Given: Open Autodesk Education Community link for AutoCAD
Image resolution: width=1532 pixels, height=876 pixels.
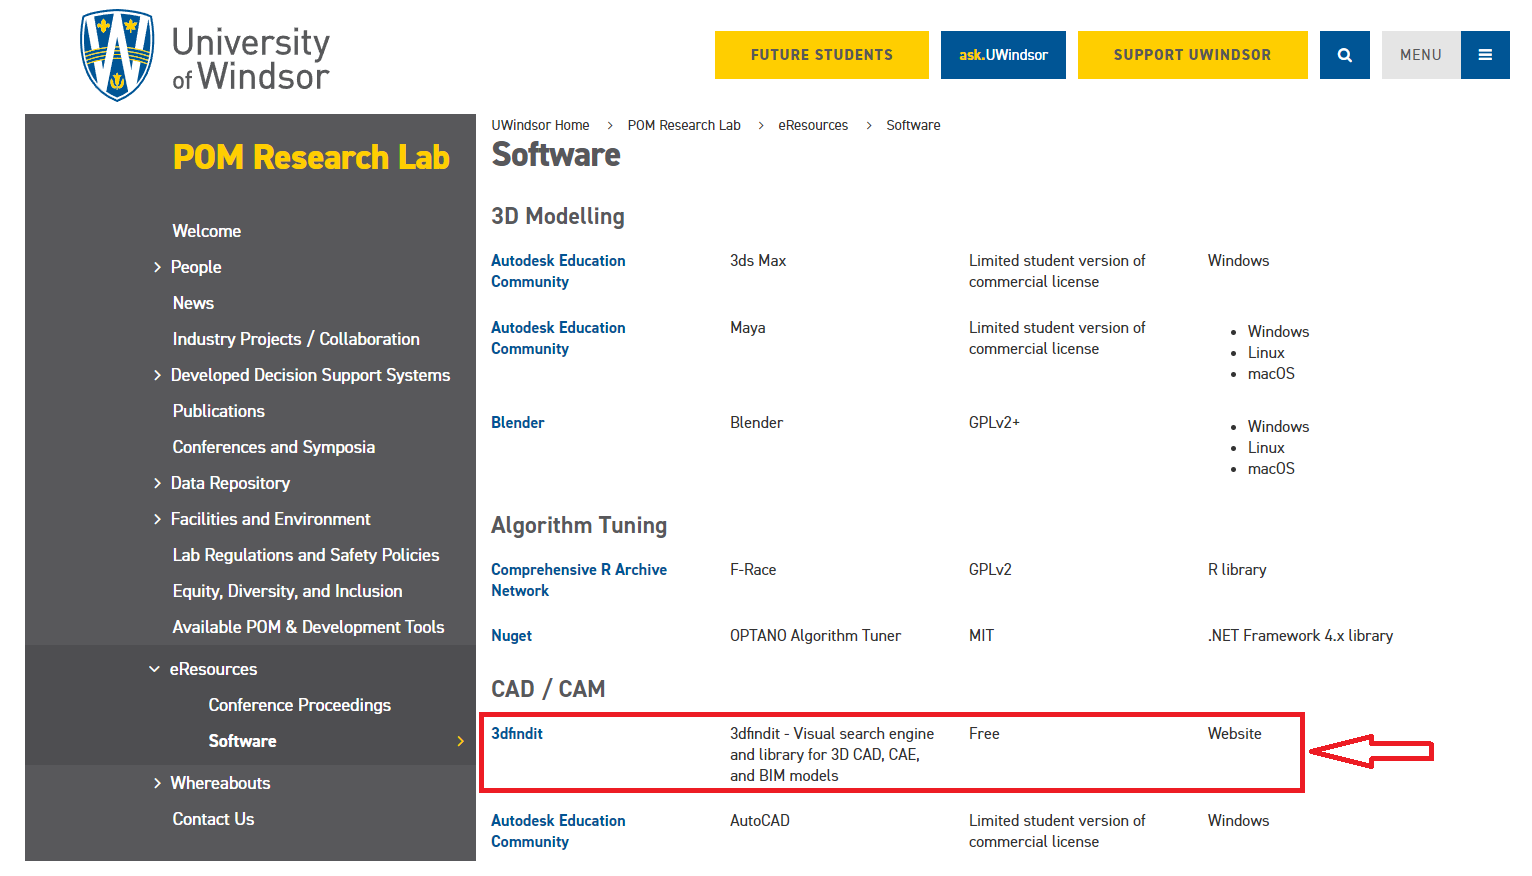Looking at the screenshot, I should click(x=558, y=831).
